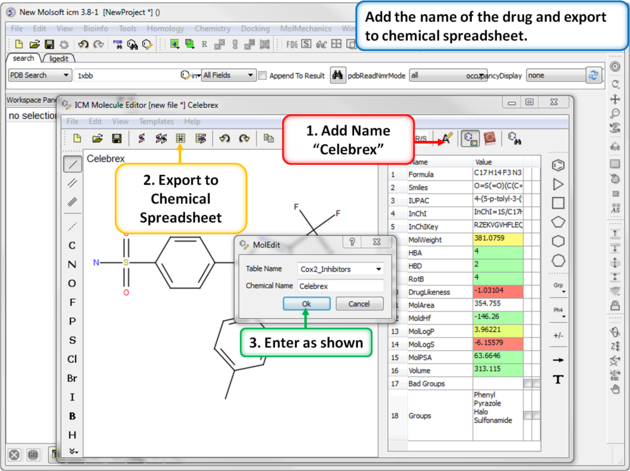This screenshot has width=630, height=471.
Task: Open the File menu in Molecule Editor
Action: (x=72, y=121)
